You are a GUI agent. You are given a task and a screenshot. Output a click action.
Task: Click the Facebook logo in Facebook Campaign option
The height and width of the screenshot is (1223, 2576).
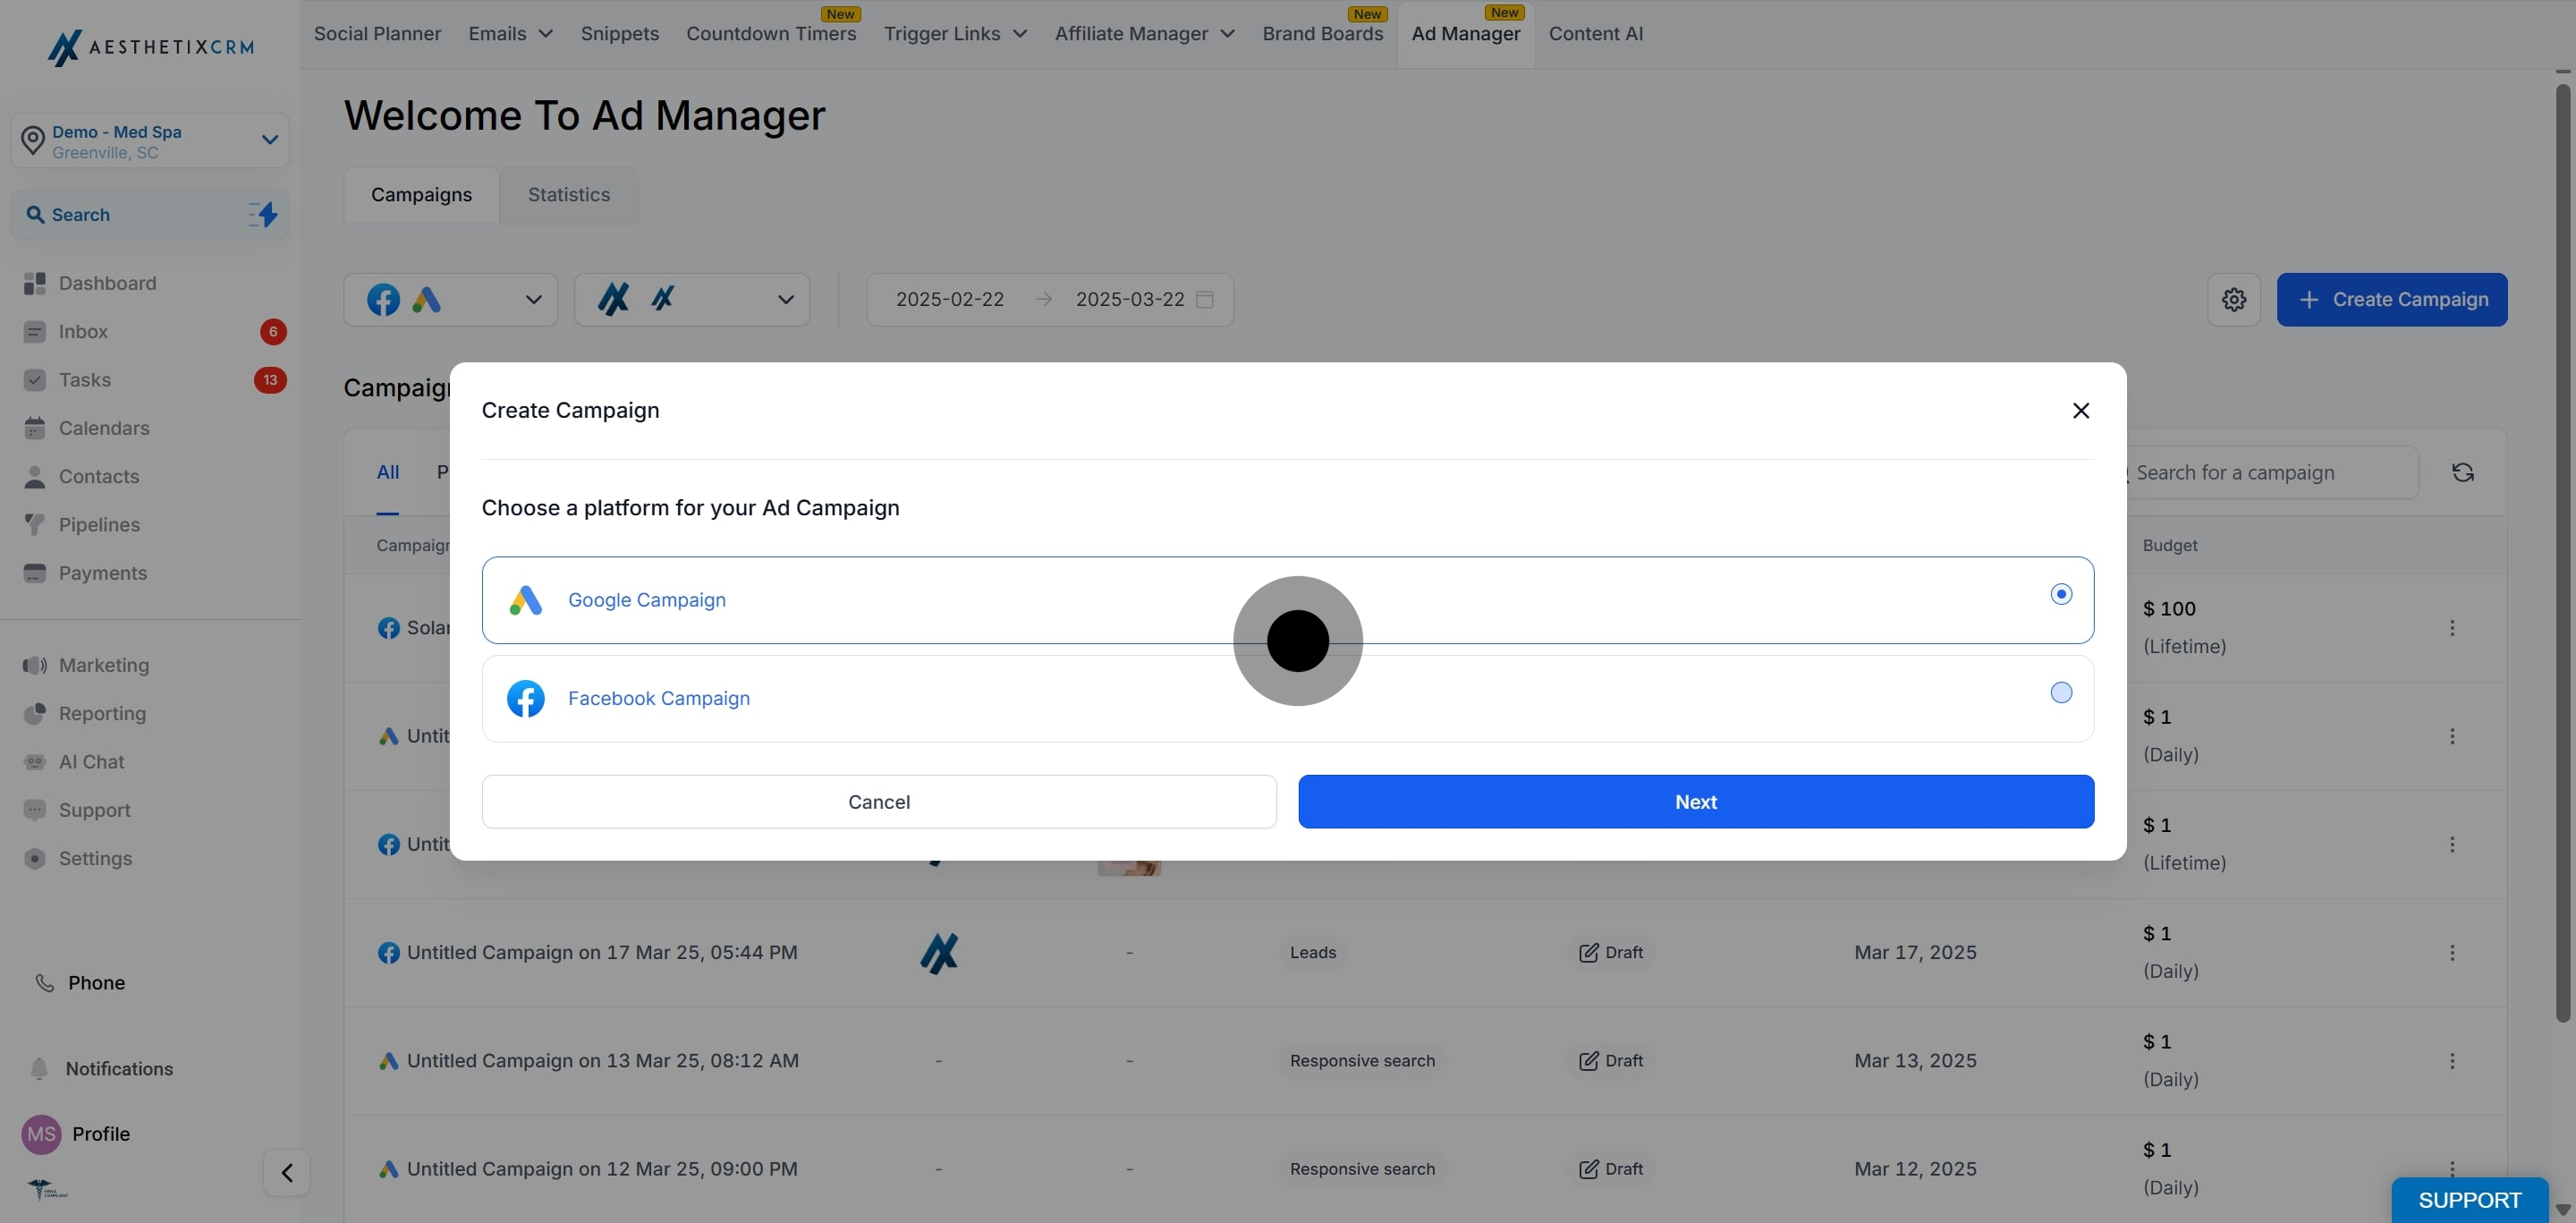point(526,699)
